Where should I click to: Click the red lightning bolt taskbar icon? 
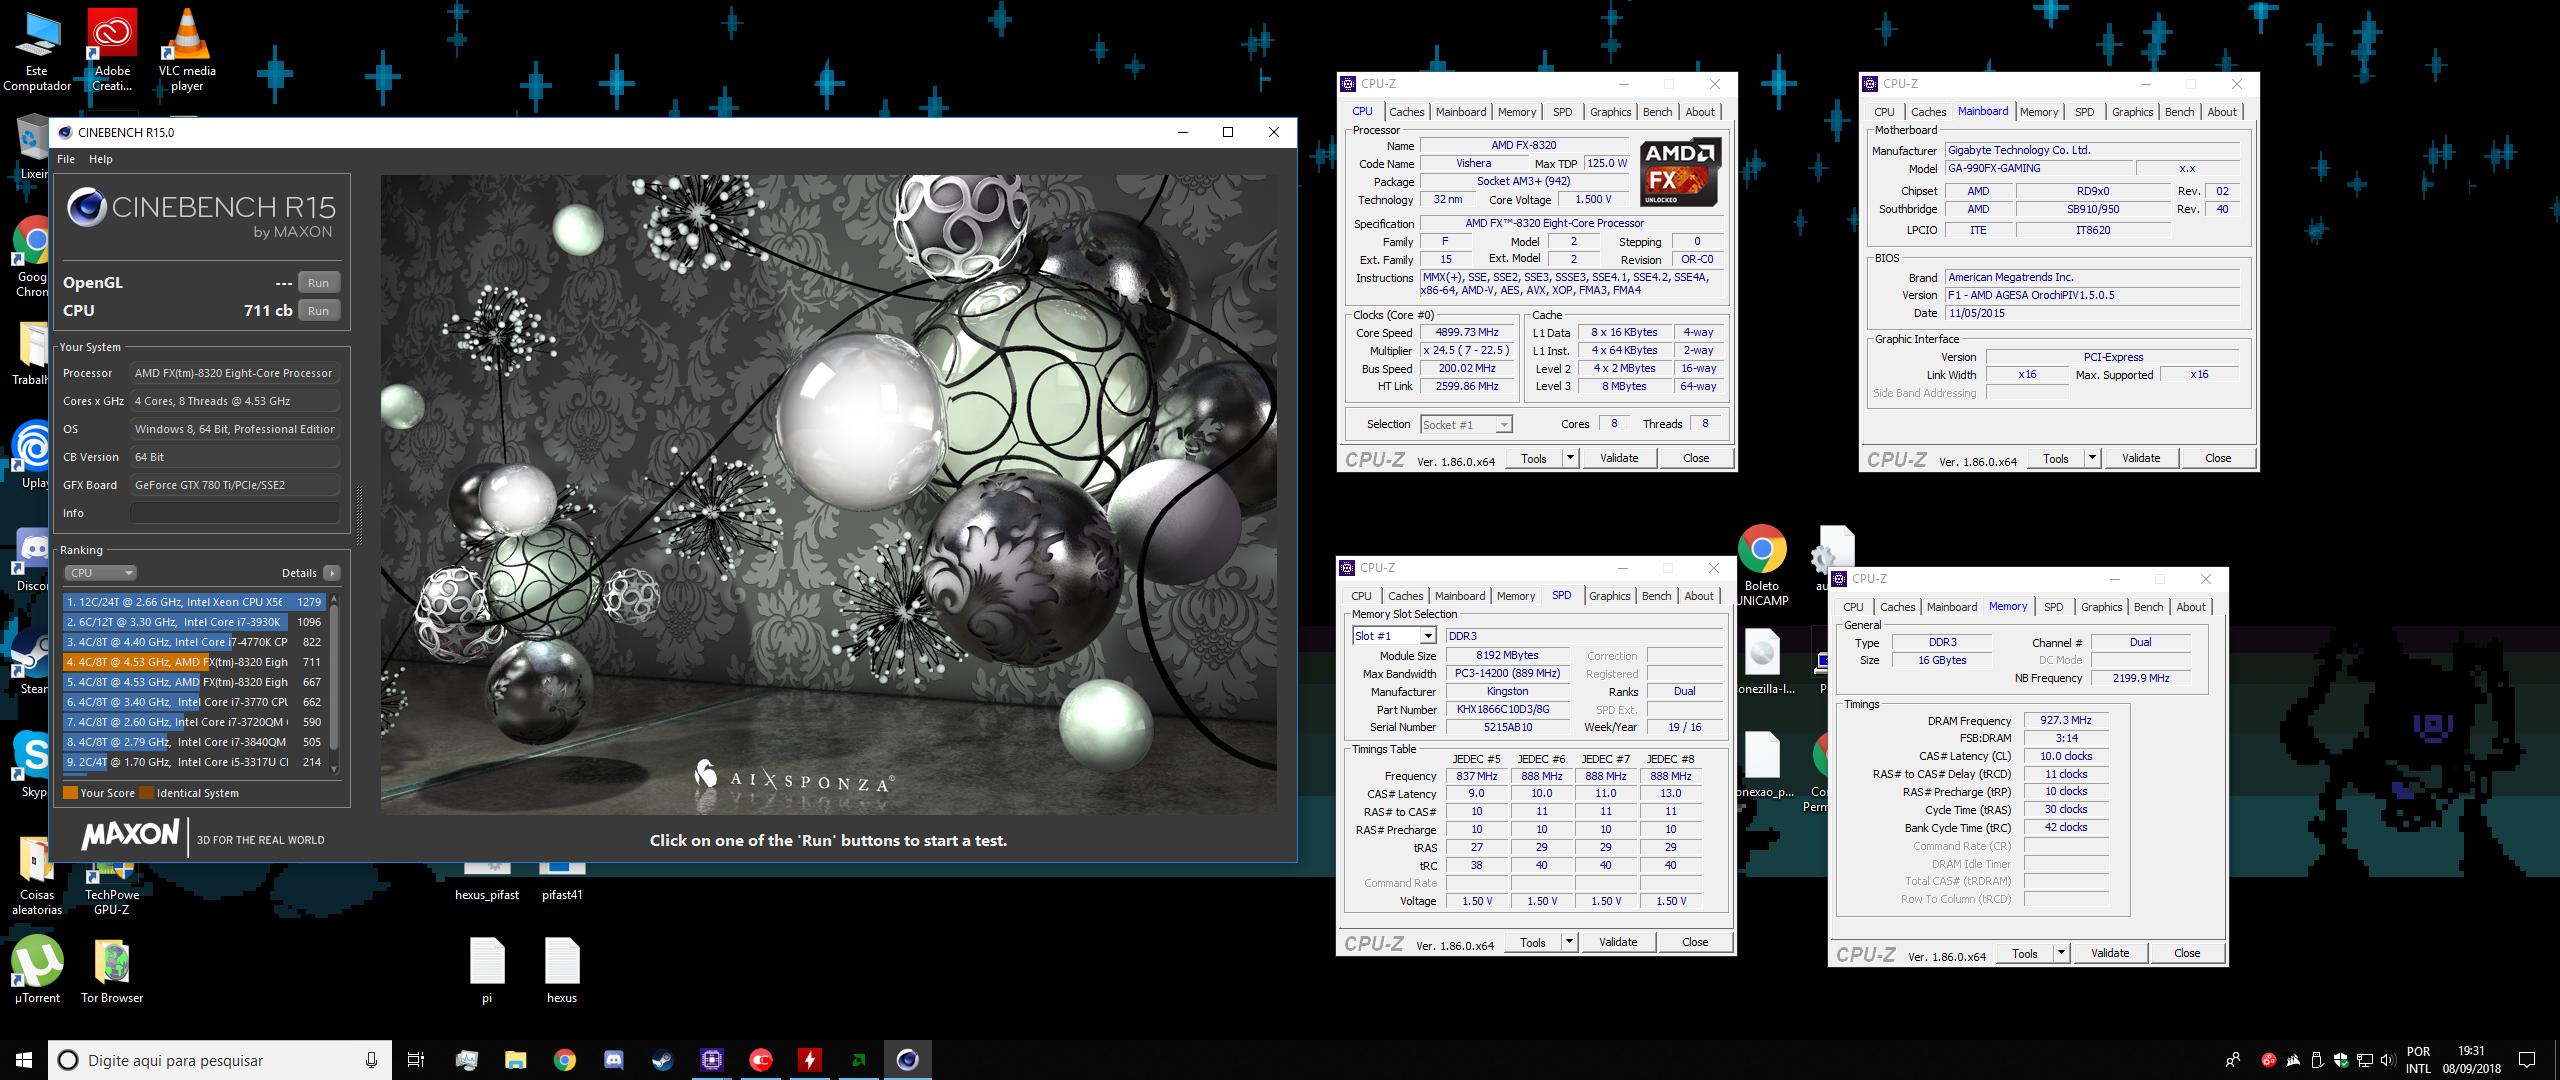click(x=810, y=1060)
